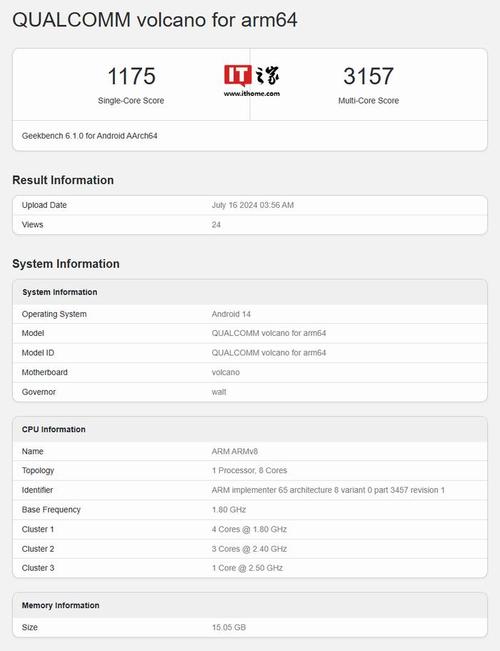Click the 'Model ID' row label
Viewport: 500px width, 651px height.
[x=38, y=352]
